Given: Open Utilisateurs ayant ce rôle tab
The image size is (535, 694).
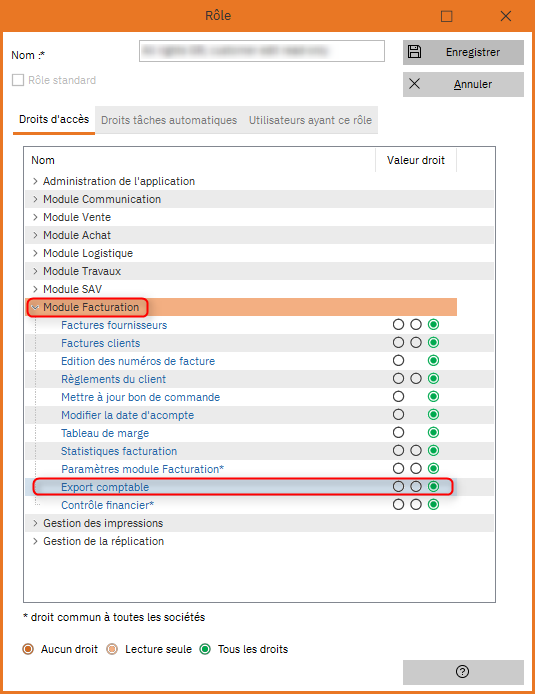Looking at the screenshot, I should pyautogui.click(x=310, y=120).
